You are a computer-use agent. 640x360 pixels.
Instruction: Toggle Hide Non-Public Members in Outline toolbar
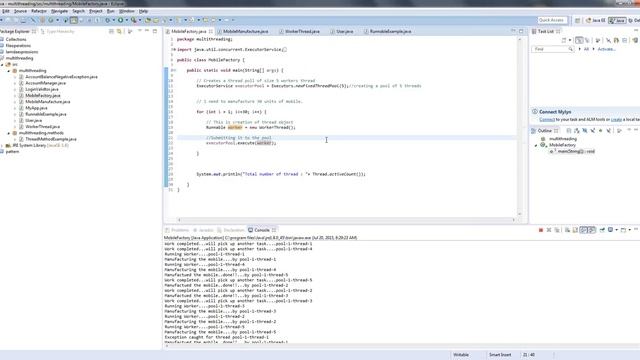click(600, 131)
